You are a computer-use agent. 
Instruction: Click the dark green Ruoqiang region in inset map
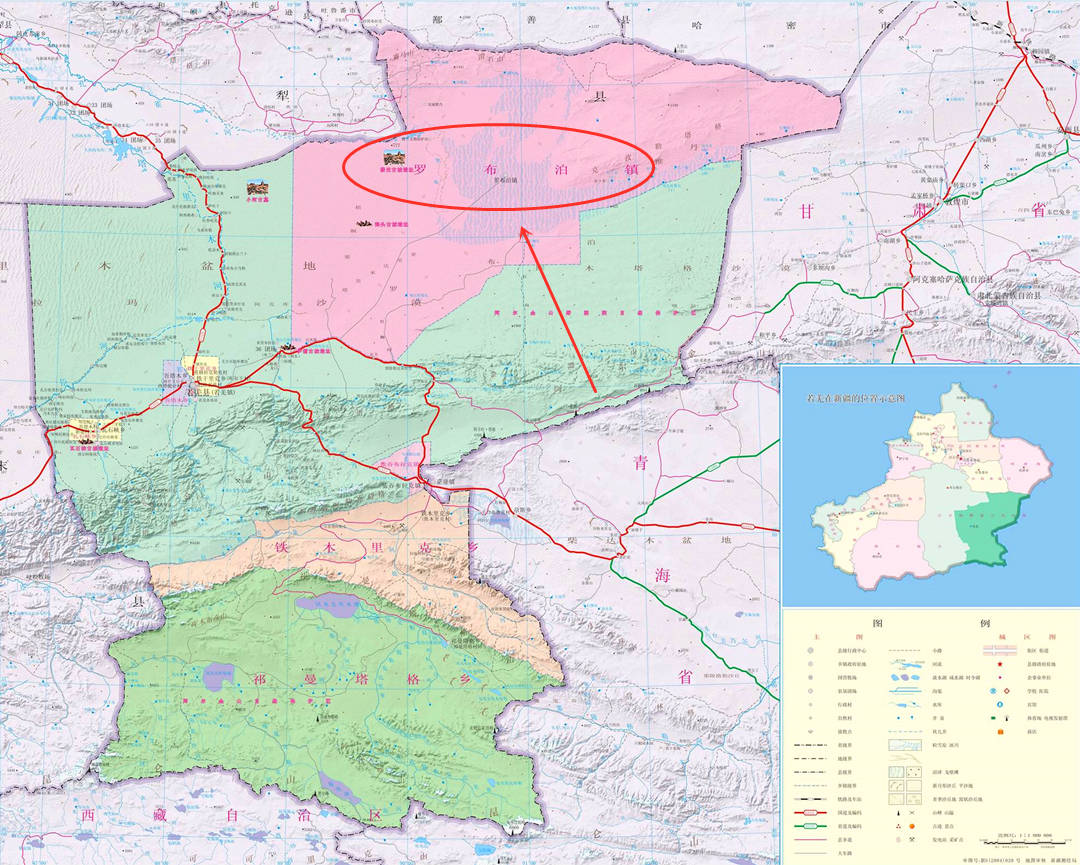(990, 529)
